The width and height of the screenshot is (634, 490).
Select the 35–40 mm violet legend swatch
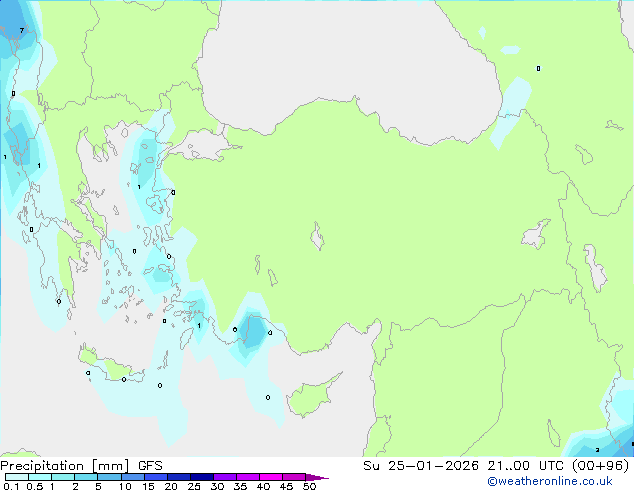pyautogui.click(x=248, y=477)
